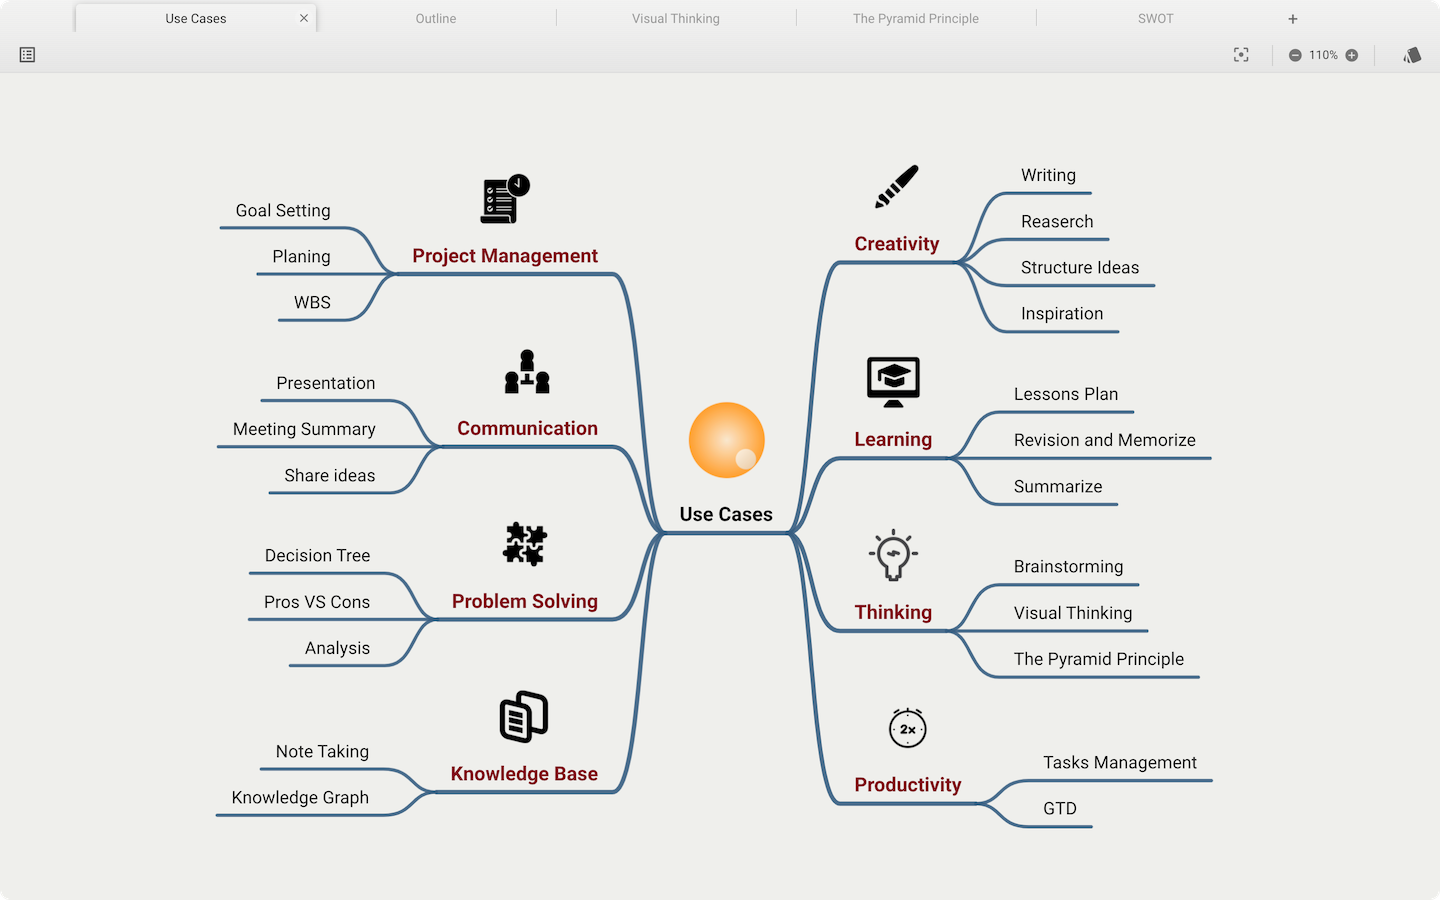Click the fit-to-screen focus icon
The width and height of the screenshot is (1440, 900).
click(x=1241, y=55)
